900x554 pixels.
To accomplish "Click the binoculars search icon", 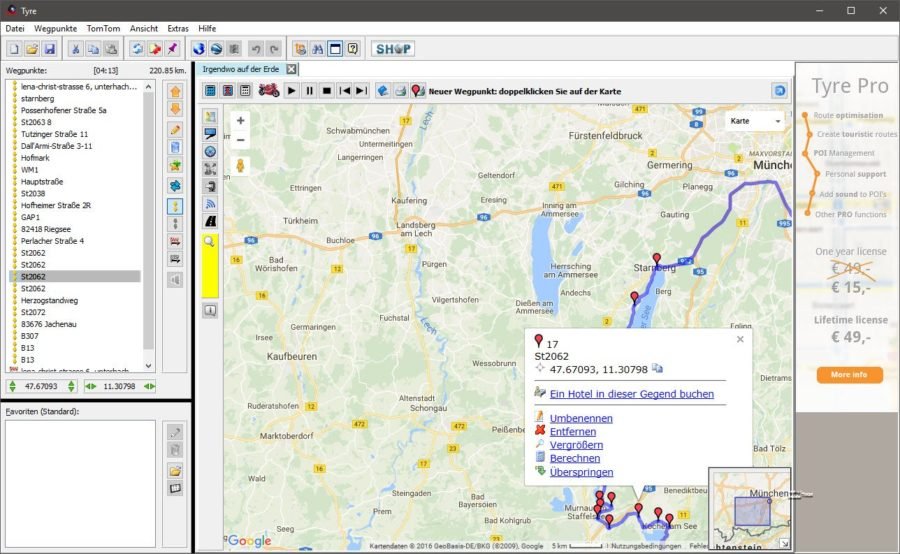I will [317, 49].
